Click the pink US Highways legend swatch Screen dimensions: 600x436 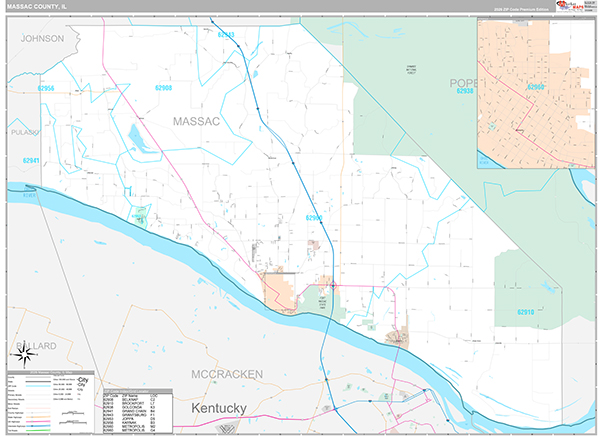pos(38,421)
